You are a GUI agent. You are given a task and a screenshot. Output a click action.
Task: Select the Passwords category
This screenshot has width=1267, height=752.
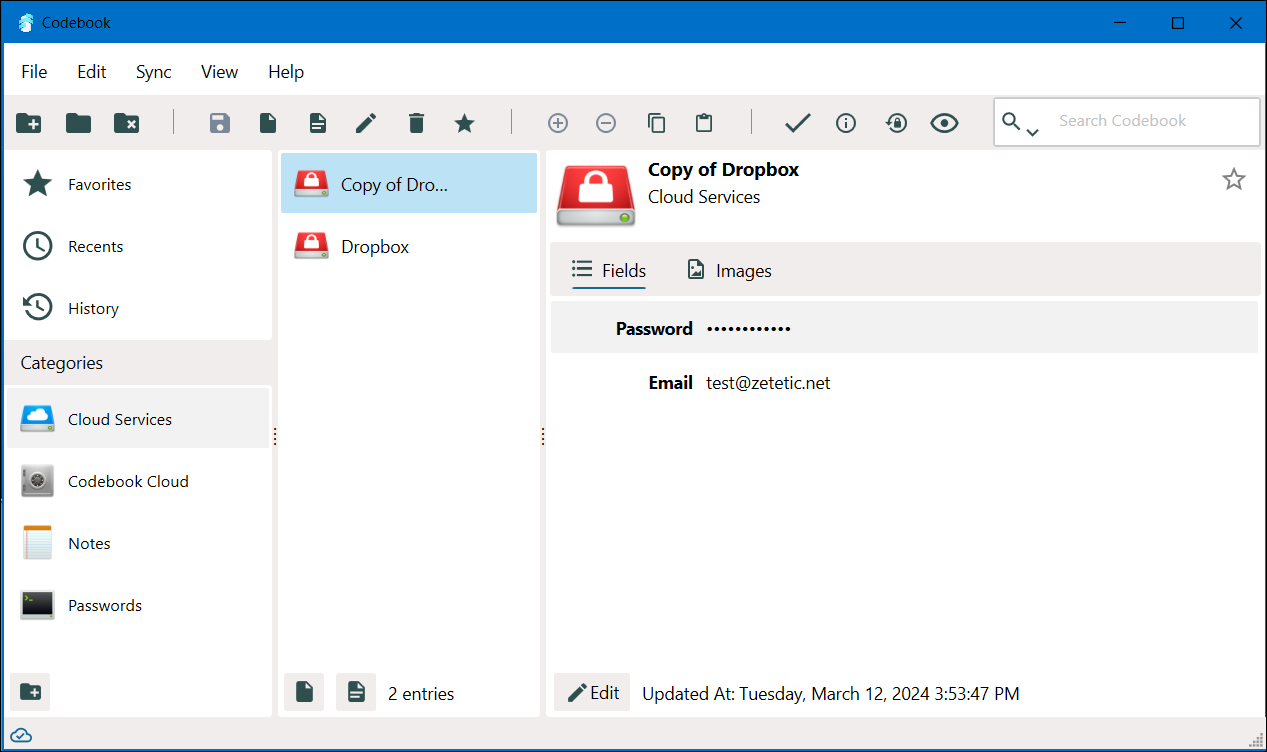(138, 605)
